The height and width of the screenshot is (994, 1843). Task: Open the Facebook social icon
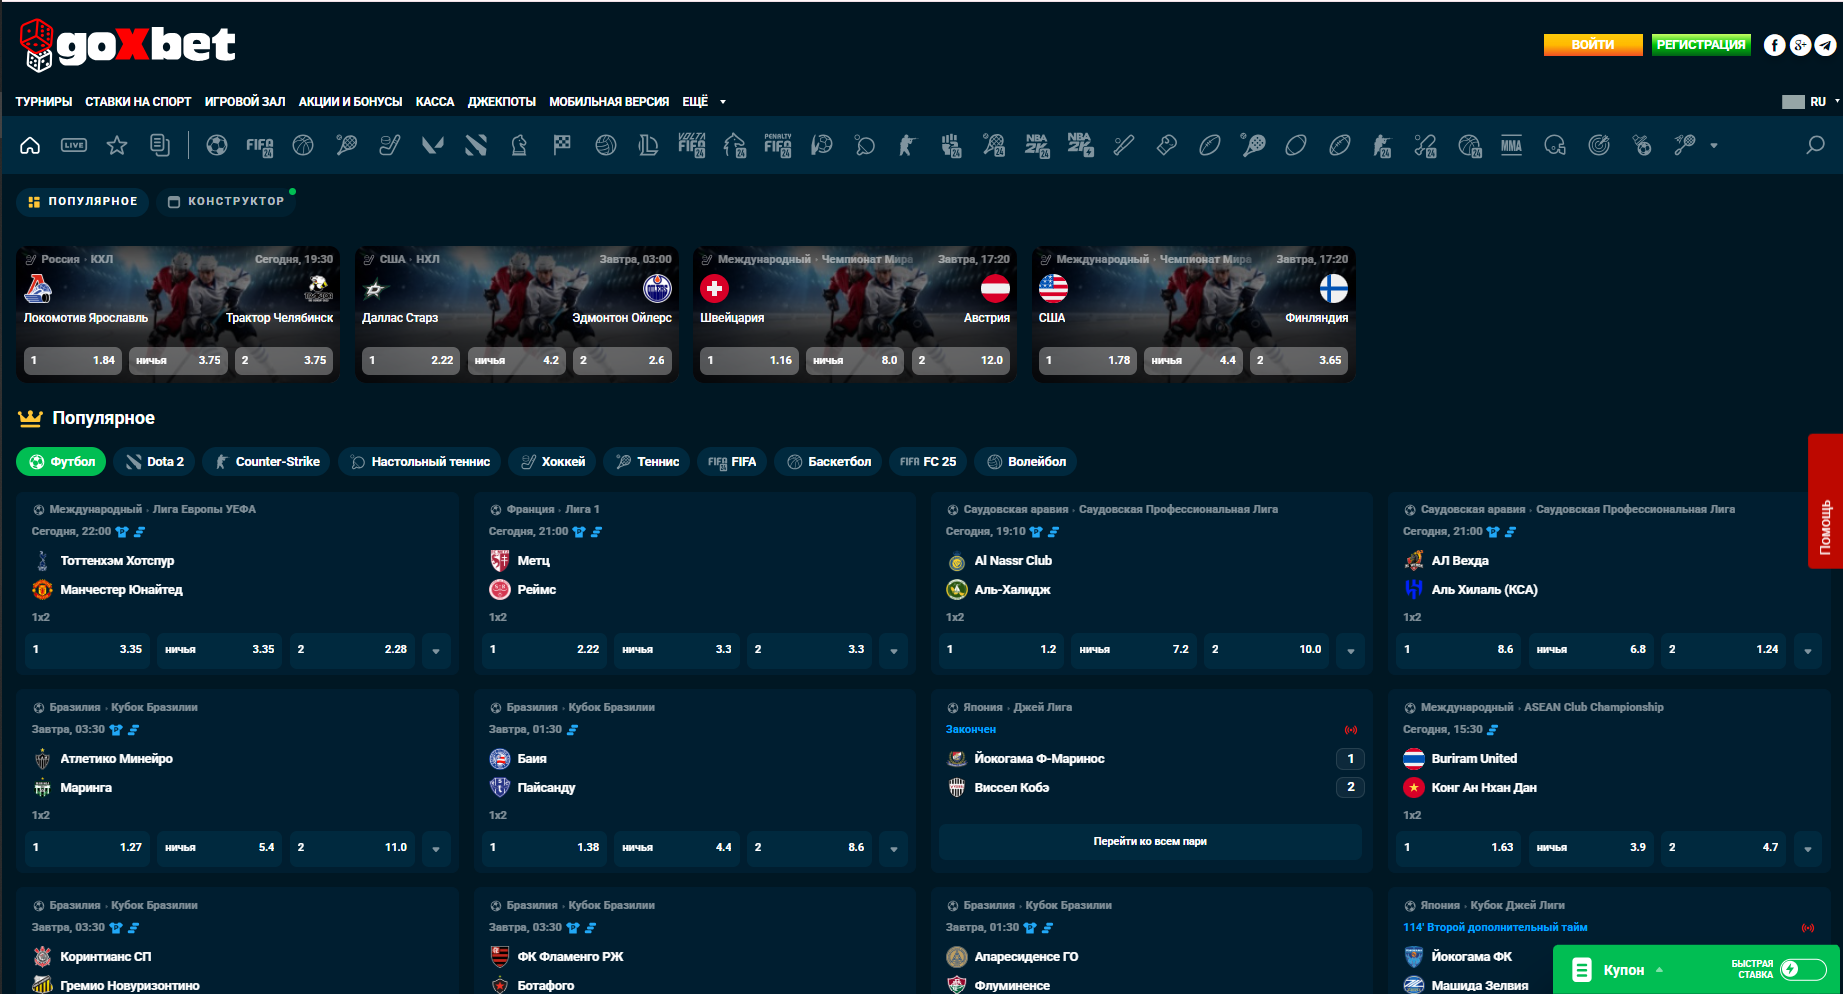click(1774, 45)
